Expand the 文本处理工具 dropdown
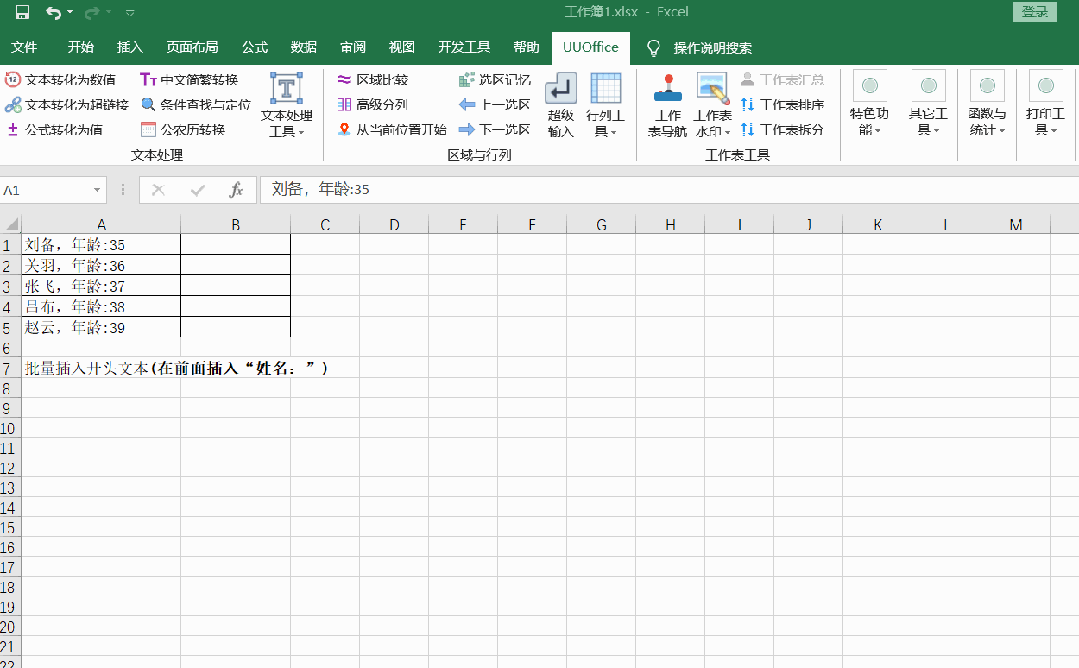1079x668 pixels. [286, 105]
